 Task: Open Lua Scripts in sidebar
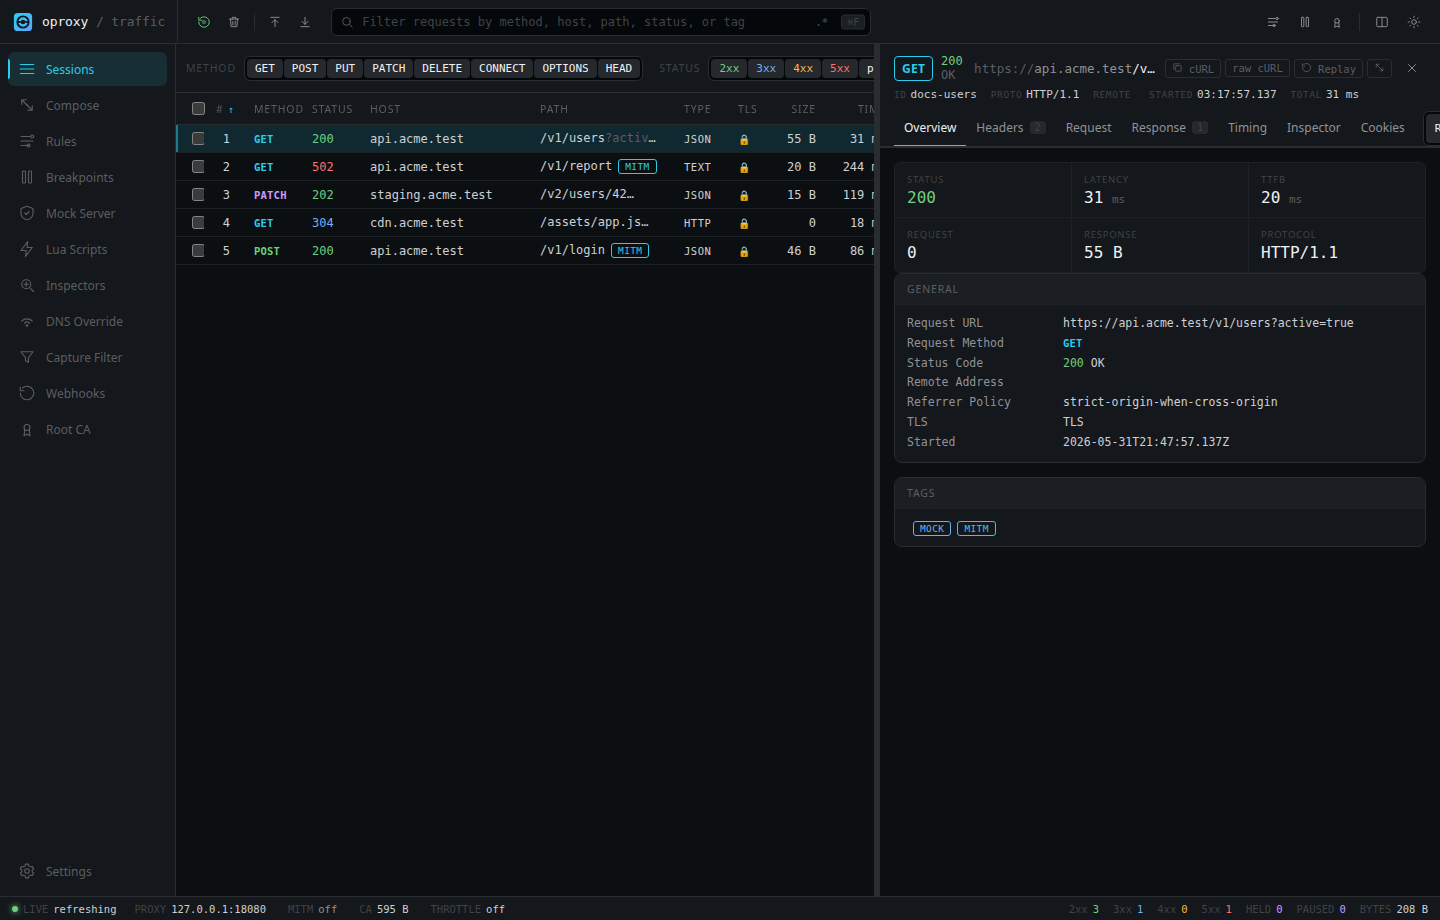(x=88, y=249)
